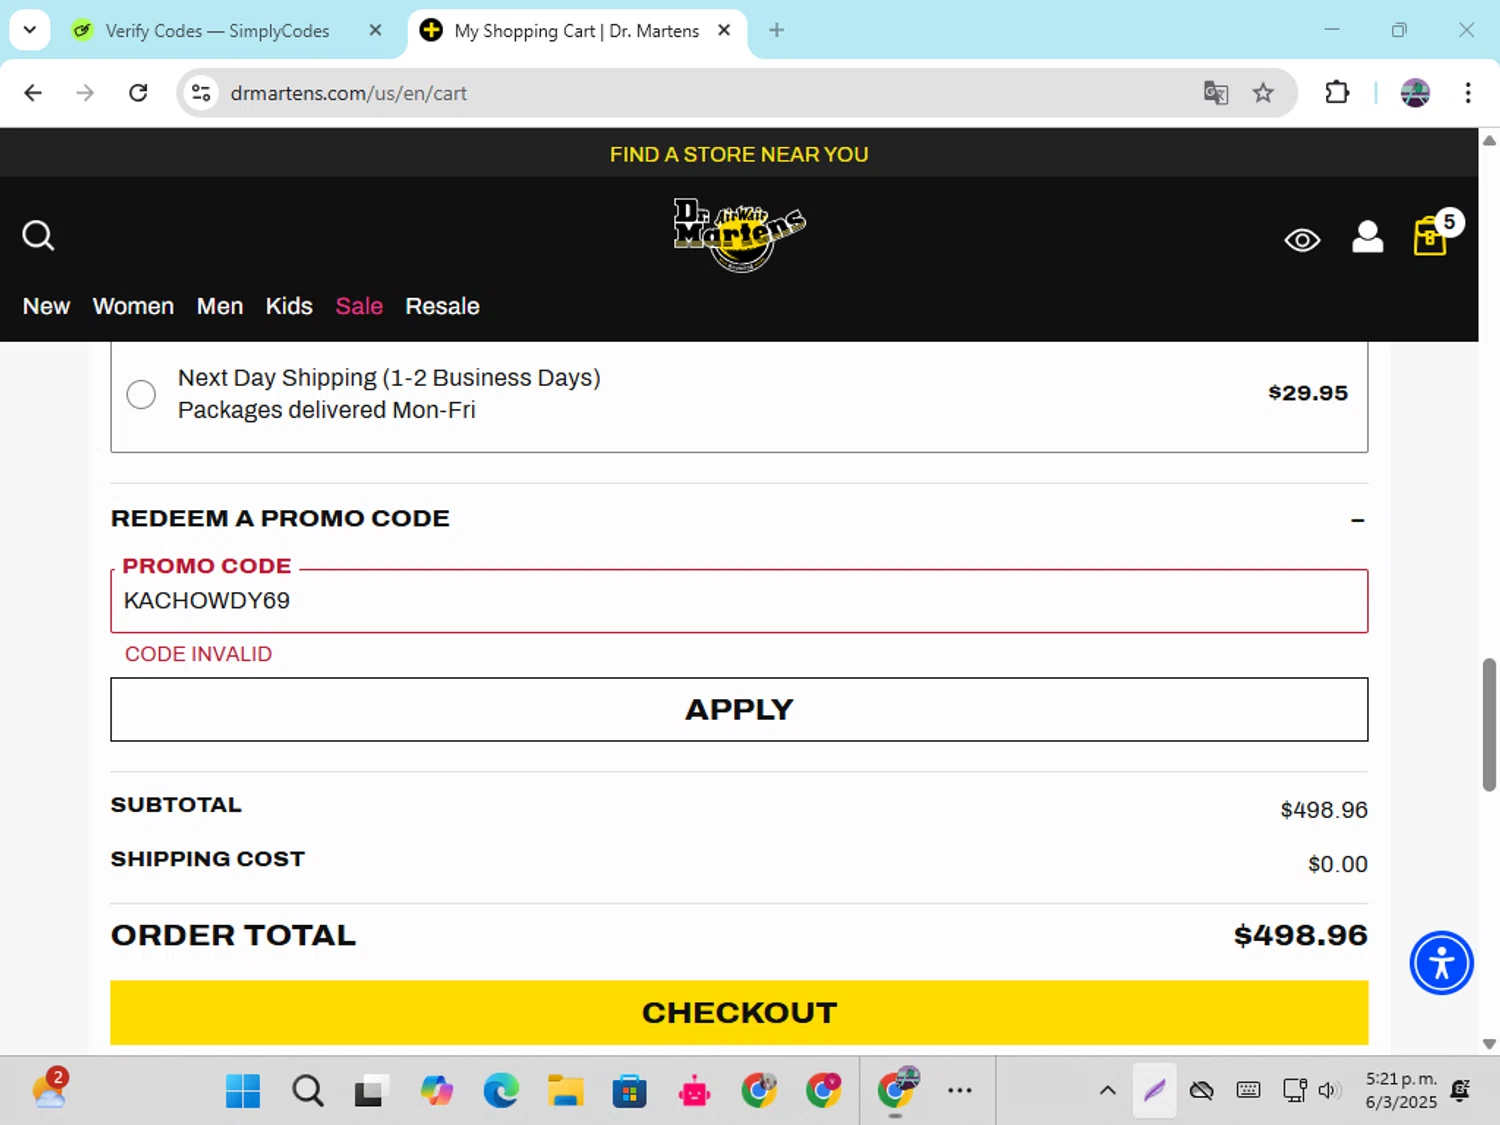This screenshot has height=1125, width=1500.
Task: Click the yellow CHECKOUT button
Action: [x=739, y=1013]
